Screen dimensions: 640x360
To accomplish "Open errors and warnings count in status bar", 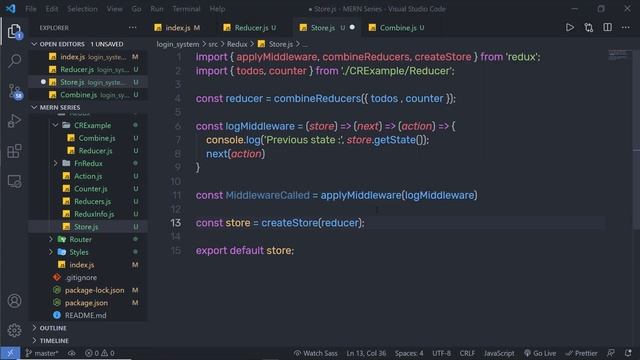I will [100, 353].
